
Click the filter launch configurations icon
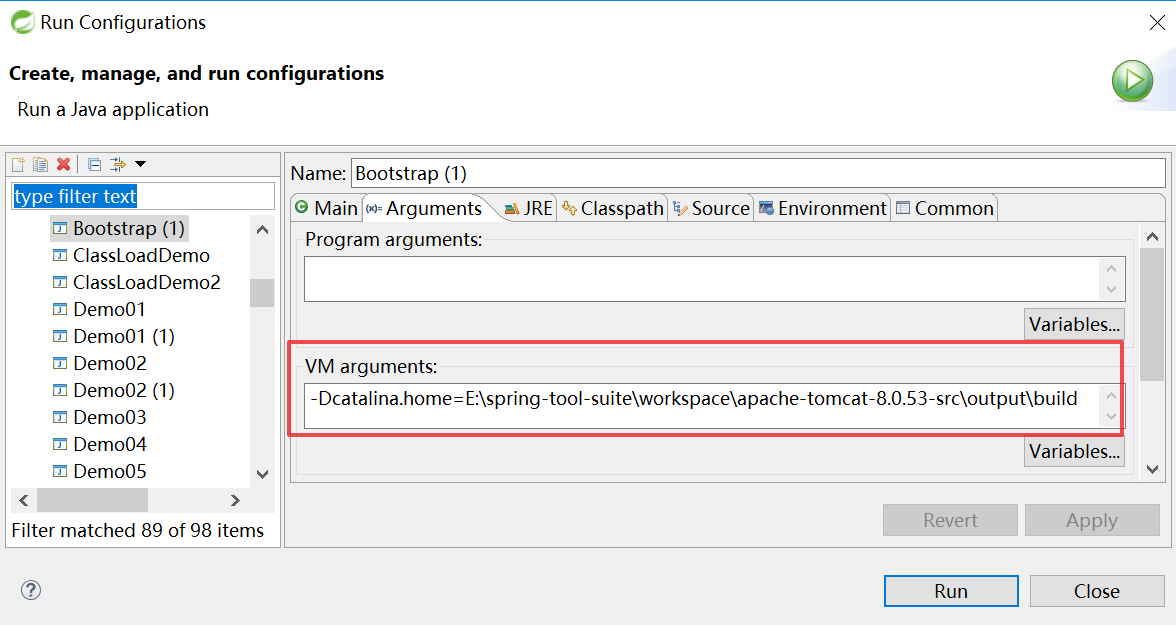point(117,164)
